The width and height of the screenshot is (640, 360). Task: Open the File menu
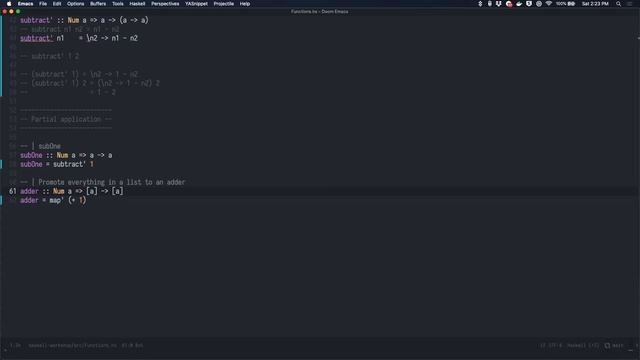point(43,4)
